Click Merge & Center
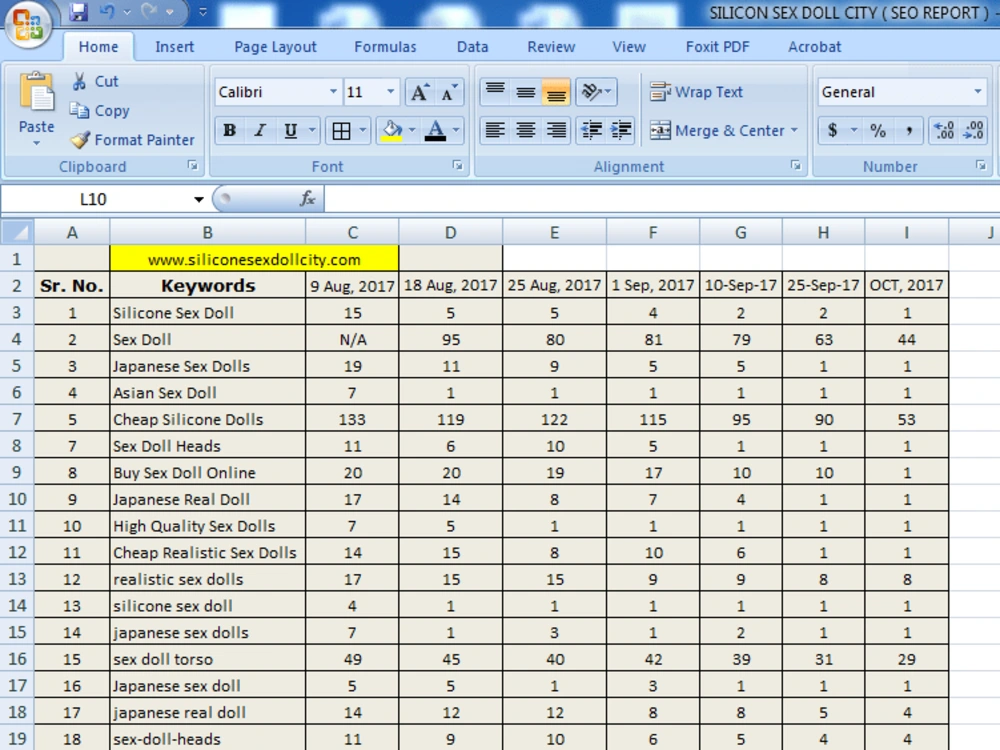 point(717,130)
